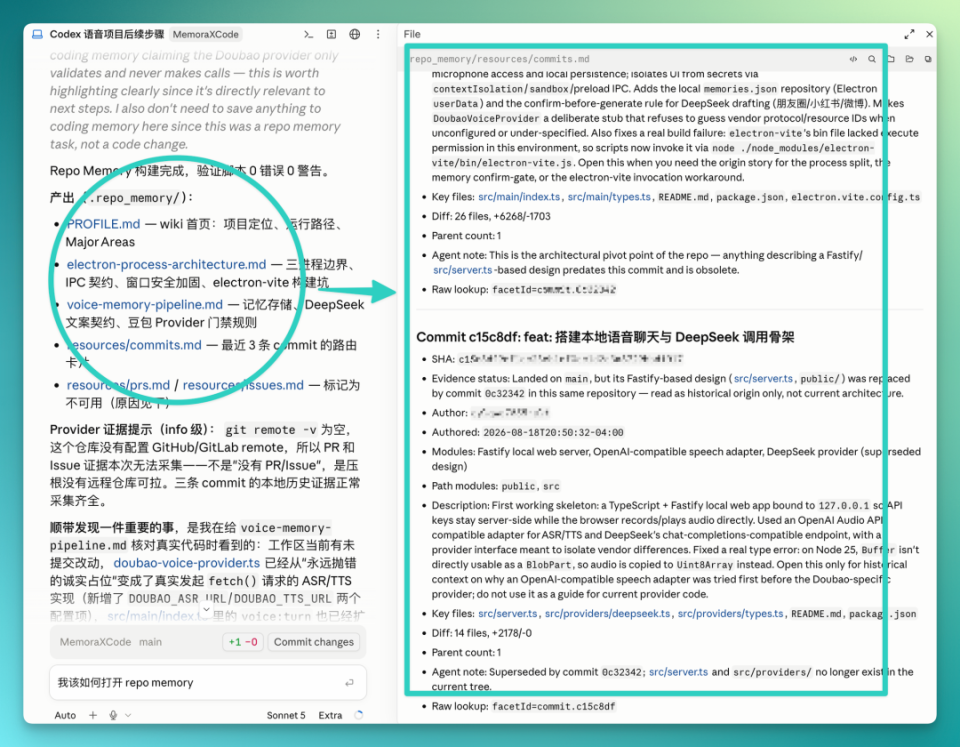
Task: Open the Auto mode selector
Action: point(66,715)
